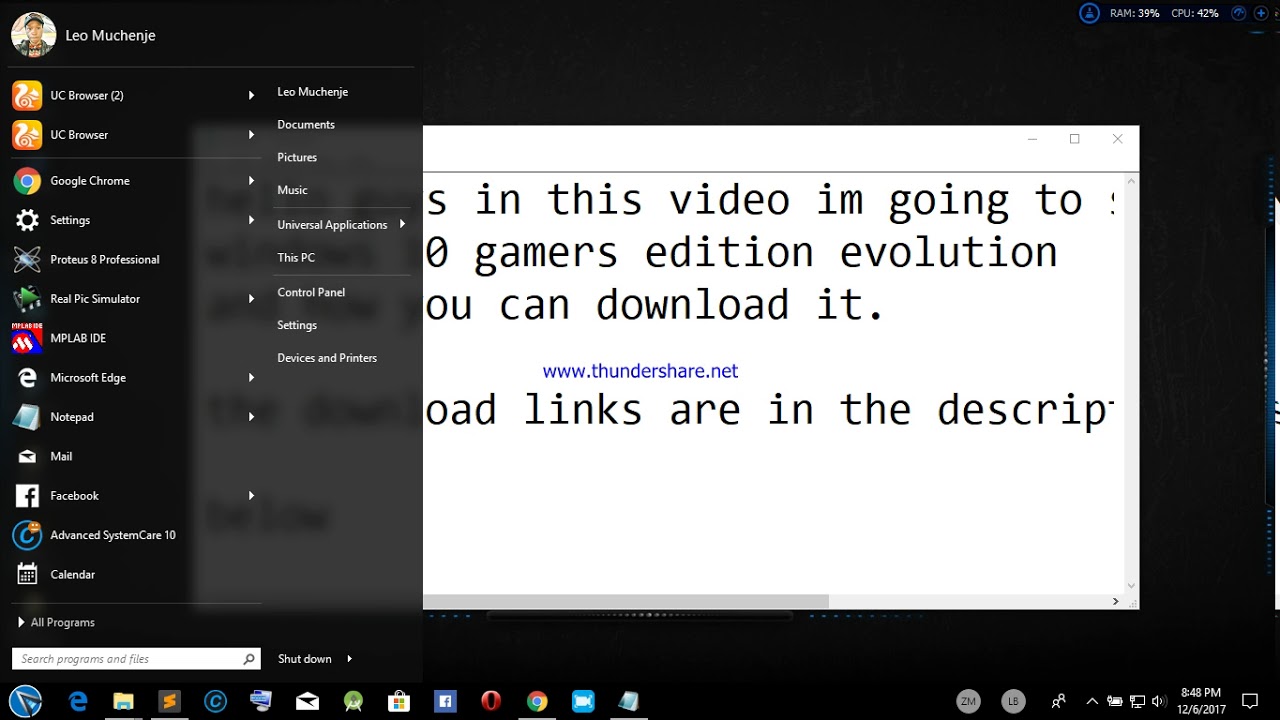Open Settings gear entry in program list

point(135,220)
